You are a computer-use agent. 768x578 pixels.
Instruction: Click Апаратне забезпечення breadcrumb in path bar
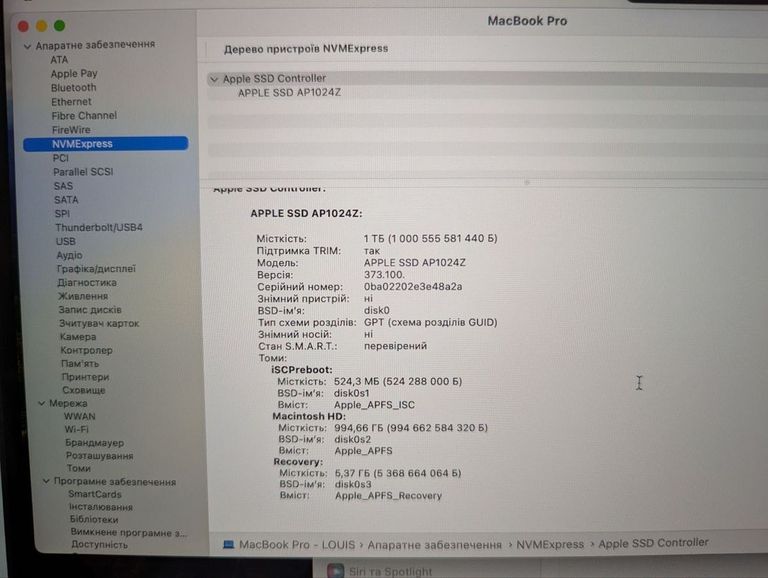(x=434, y=545)
